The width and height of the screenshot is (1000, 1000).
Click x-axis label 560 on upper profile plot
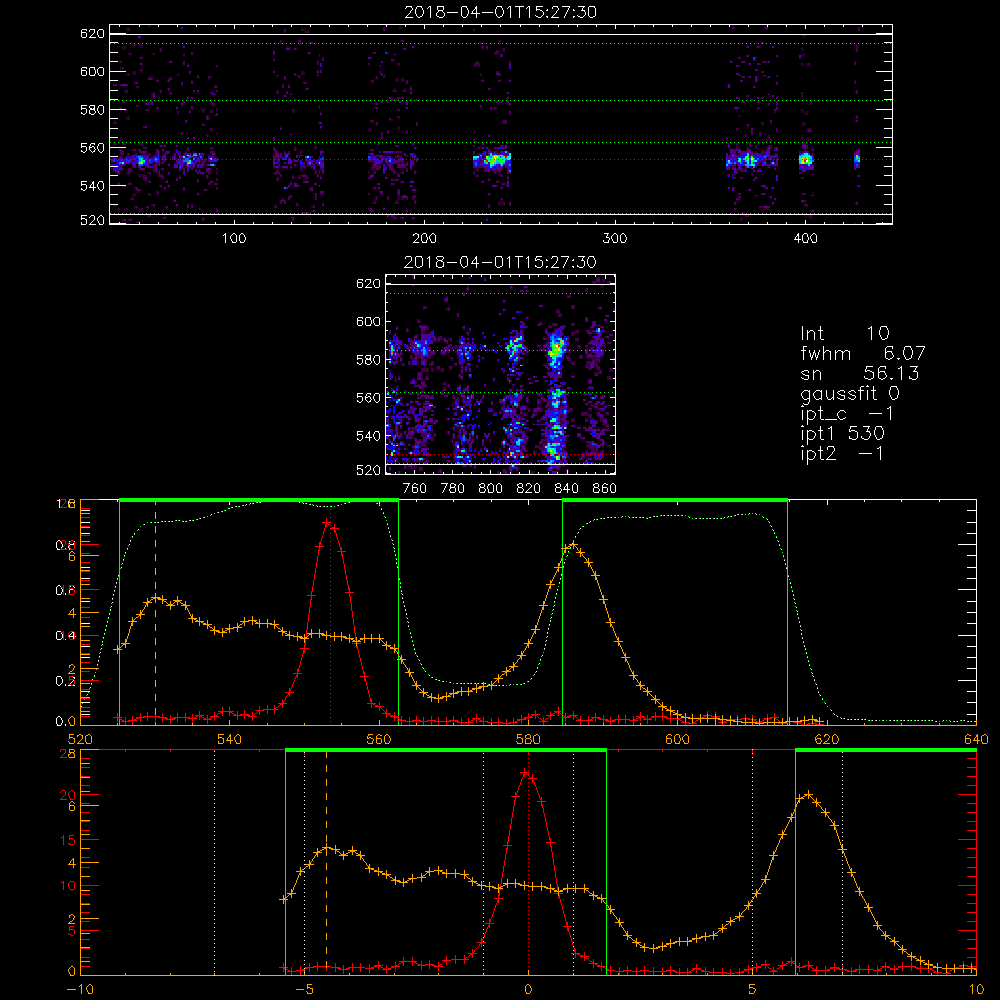pyautogui.click(x=379, y=740)
